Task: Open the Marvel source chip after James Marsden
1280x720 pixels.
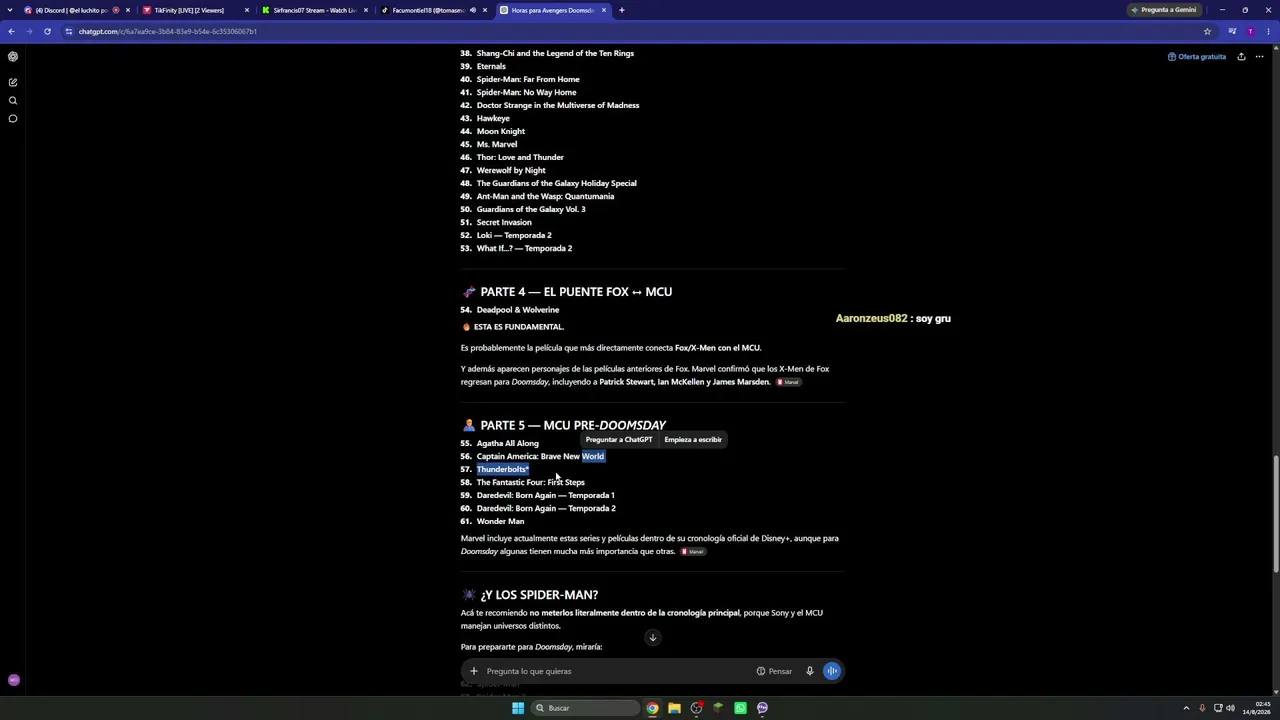Action: [788, 382]
